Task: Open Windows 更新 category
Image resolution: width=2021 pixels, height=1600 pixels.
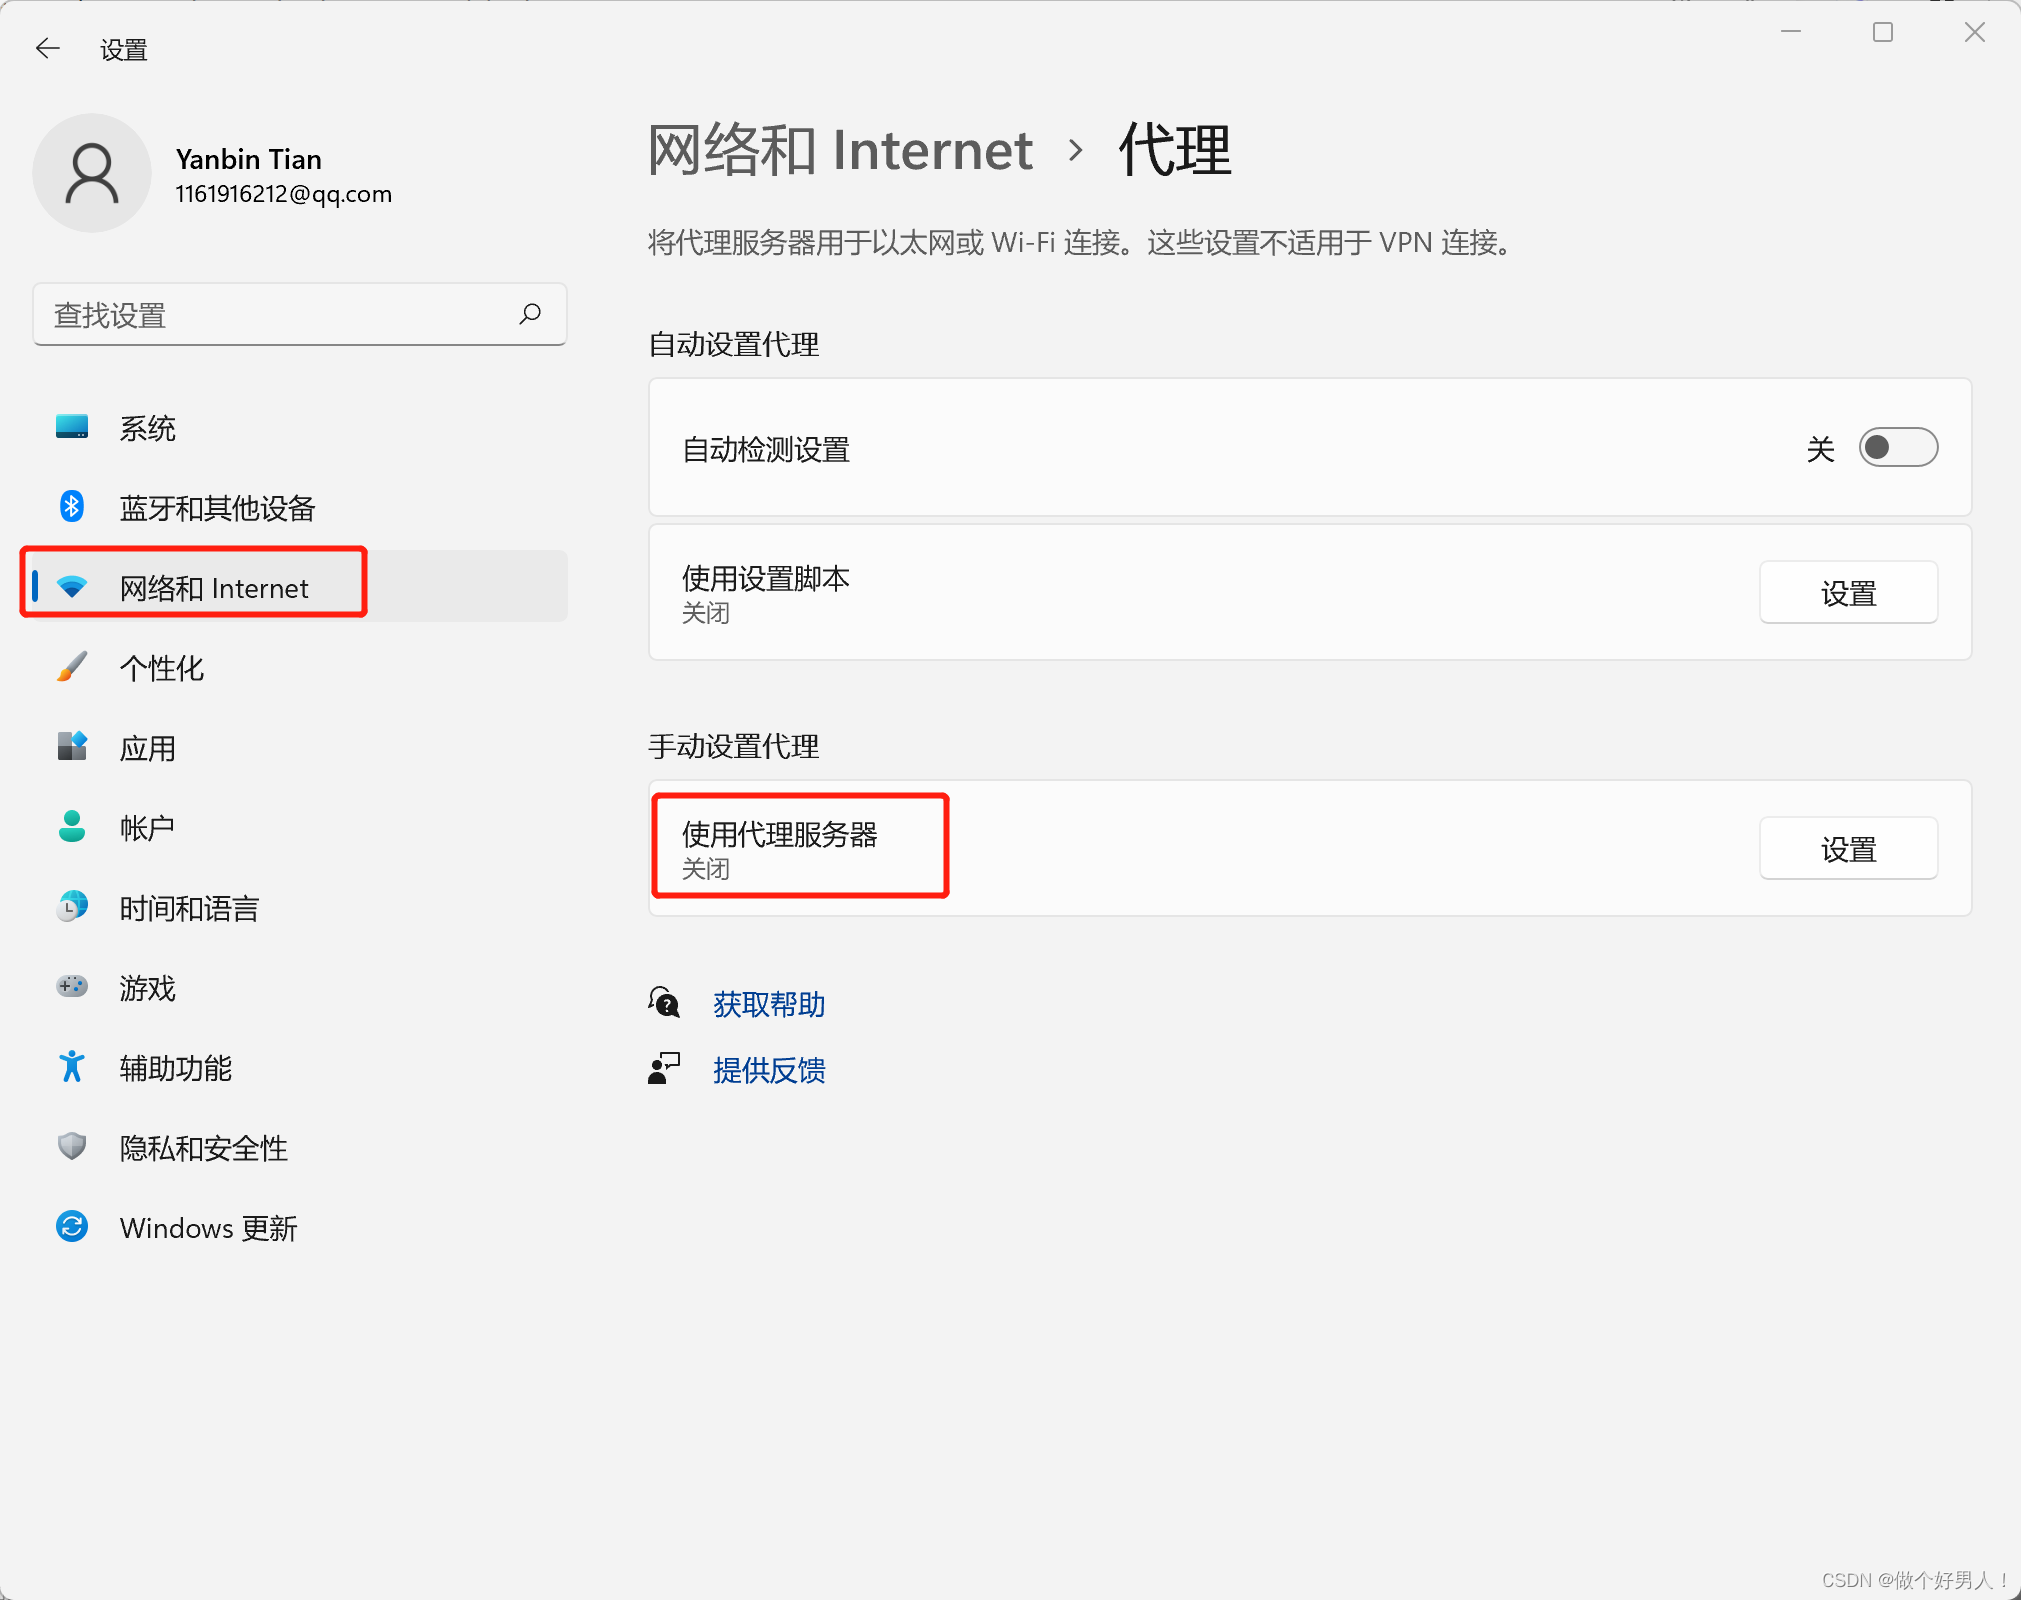Action: point(300,1227)
